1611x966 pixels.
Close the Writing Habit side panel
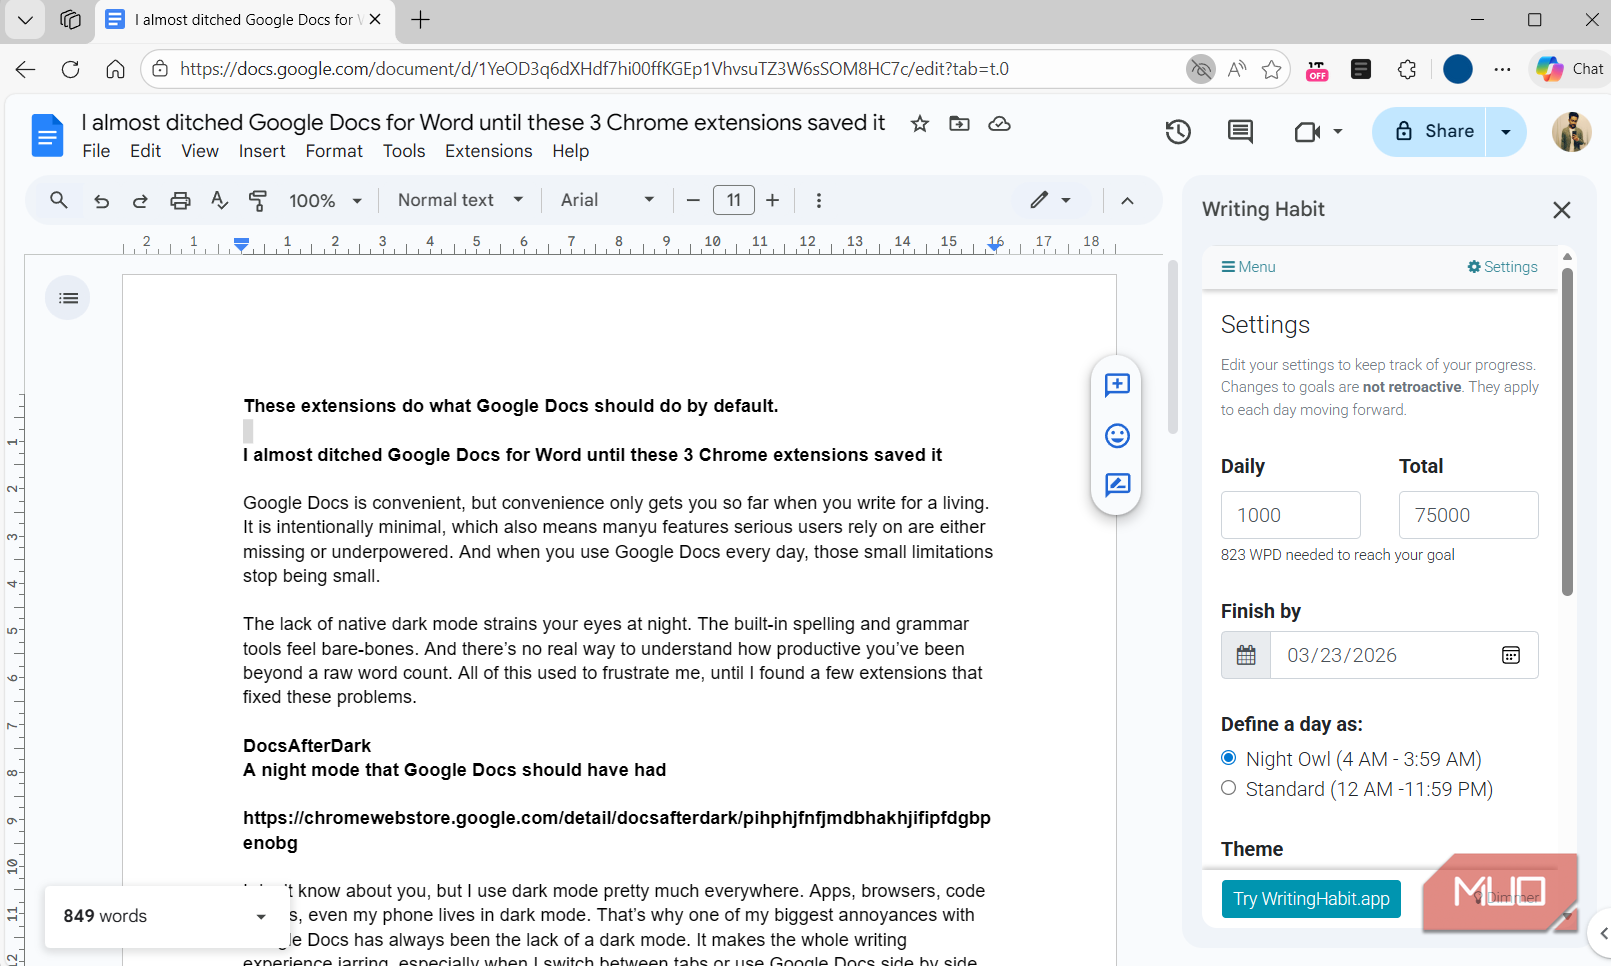click(x=1561, y=210)
